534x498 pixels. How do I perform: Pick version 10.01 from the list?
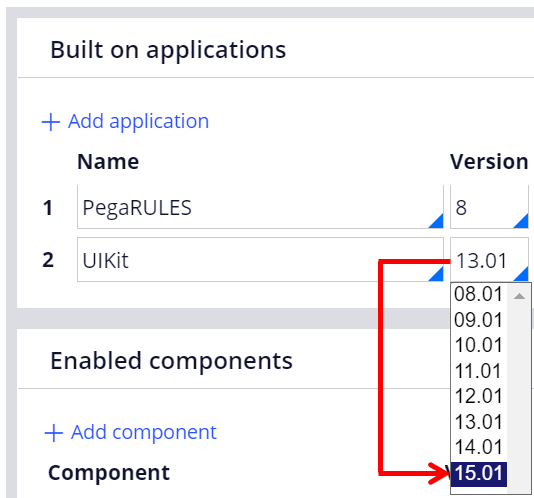pyautogui.click(x=478, y=345)
